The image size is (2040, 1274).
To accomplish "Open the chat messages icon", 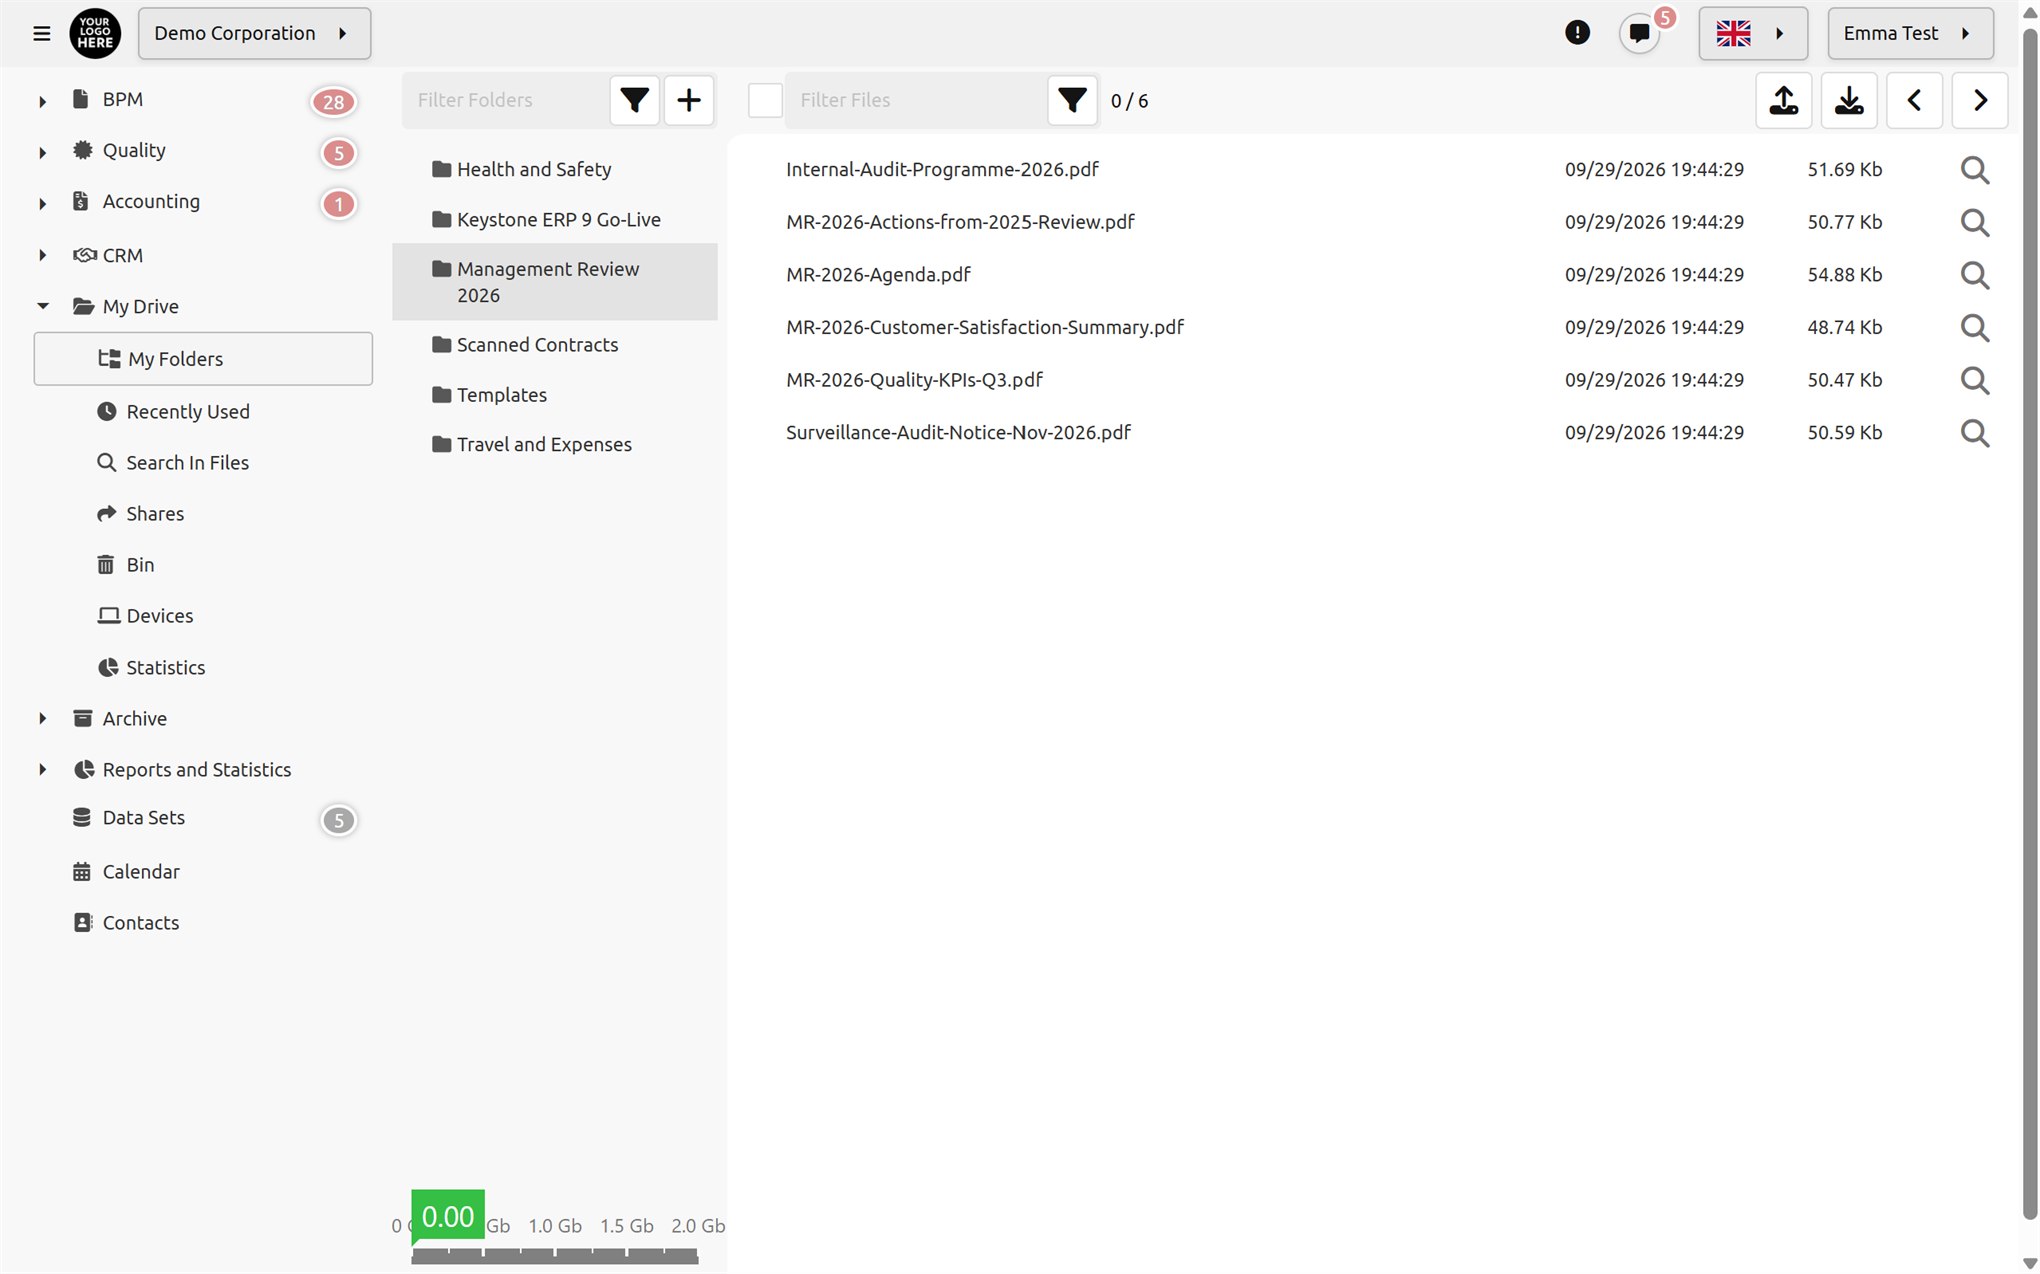I will point(1640,33).
